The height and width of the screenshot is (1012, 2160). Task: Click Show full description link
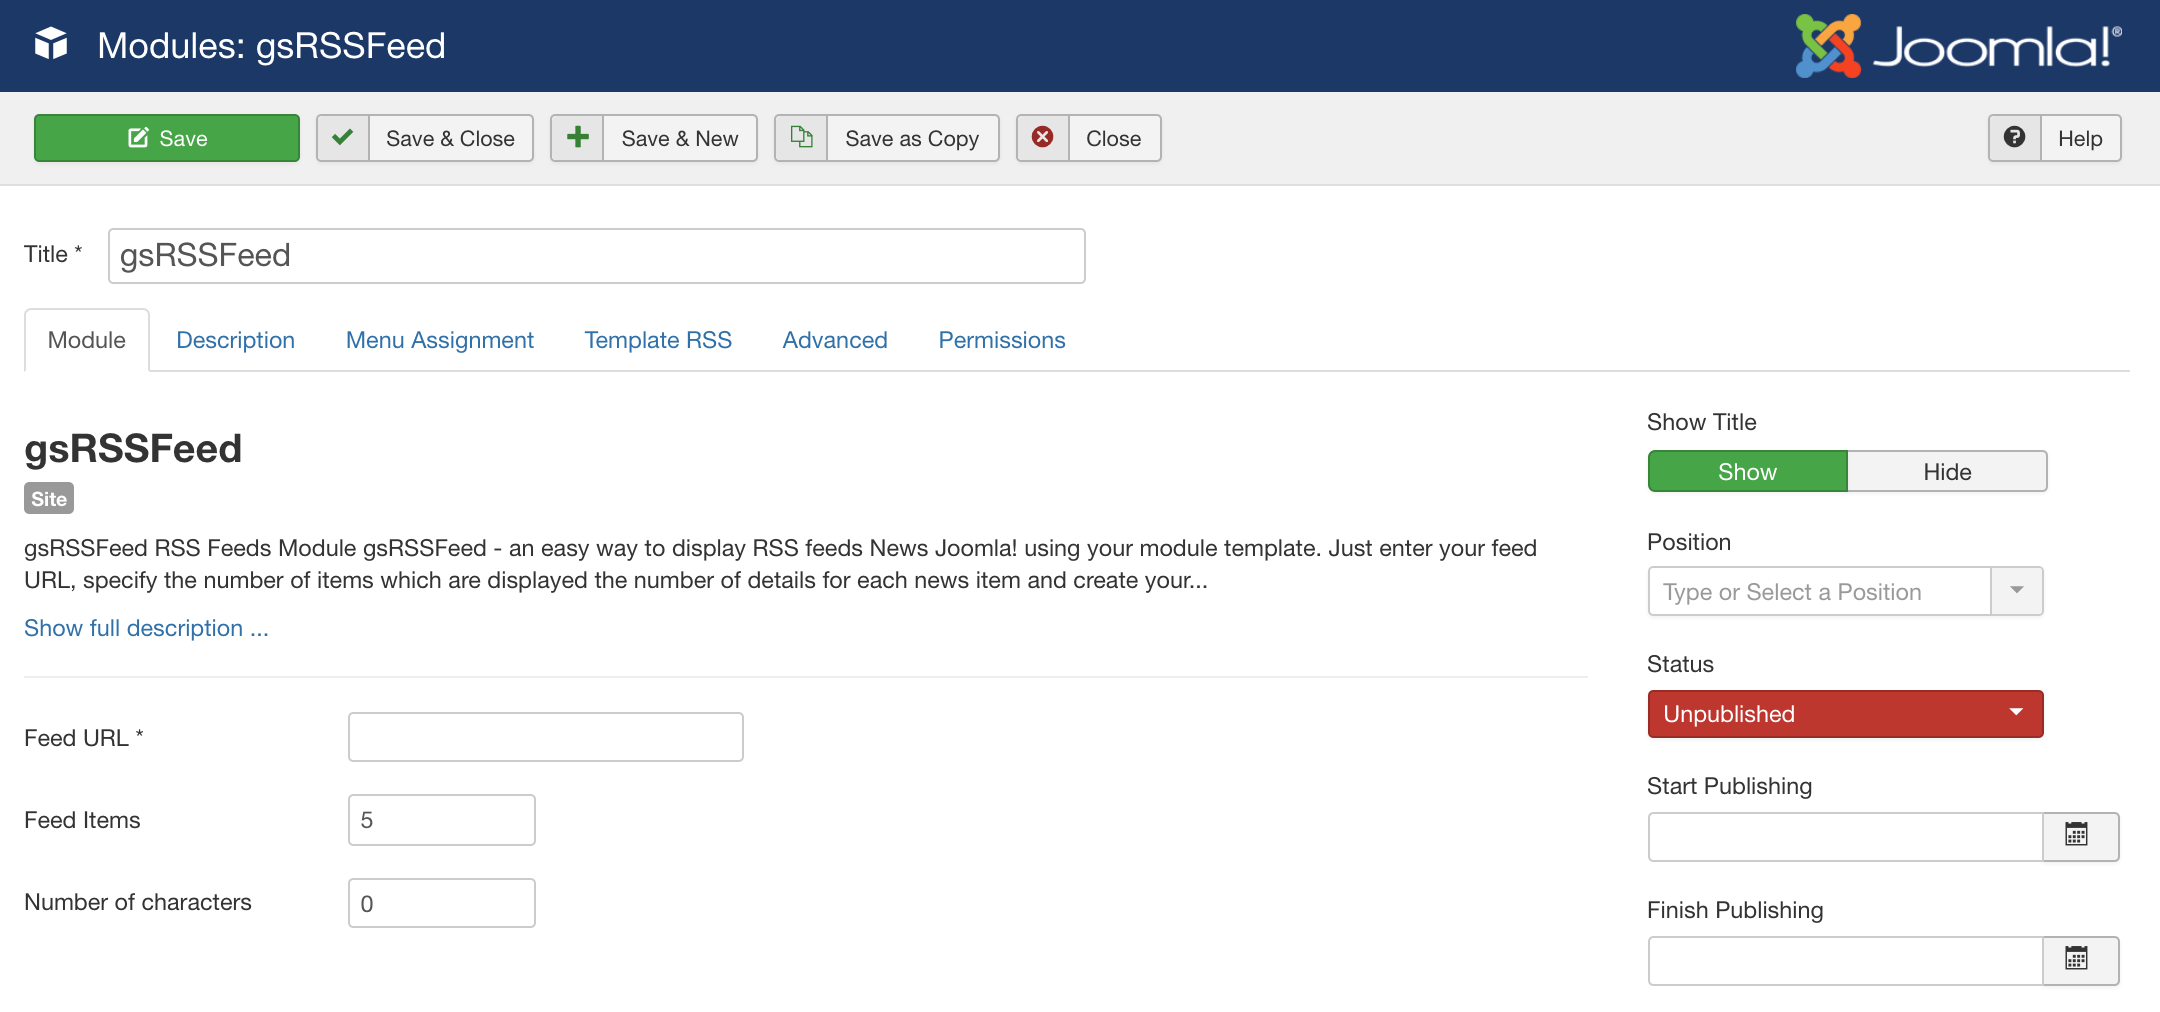point(146,628)
